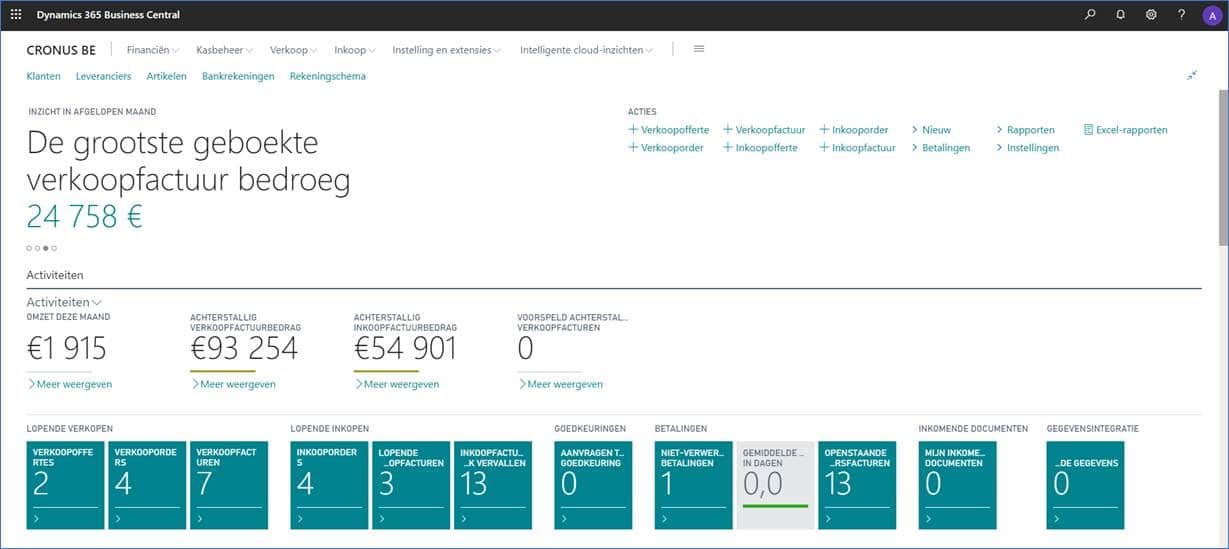The height and width of the screenshot is (549, 1229).
Task: Expand Instelling en extensies menu
Action: 447,50
